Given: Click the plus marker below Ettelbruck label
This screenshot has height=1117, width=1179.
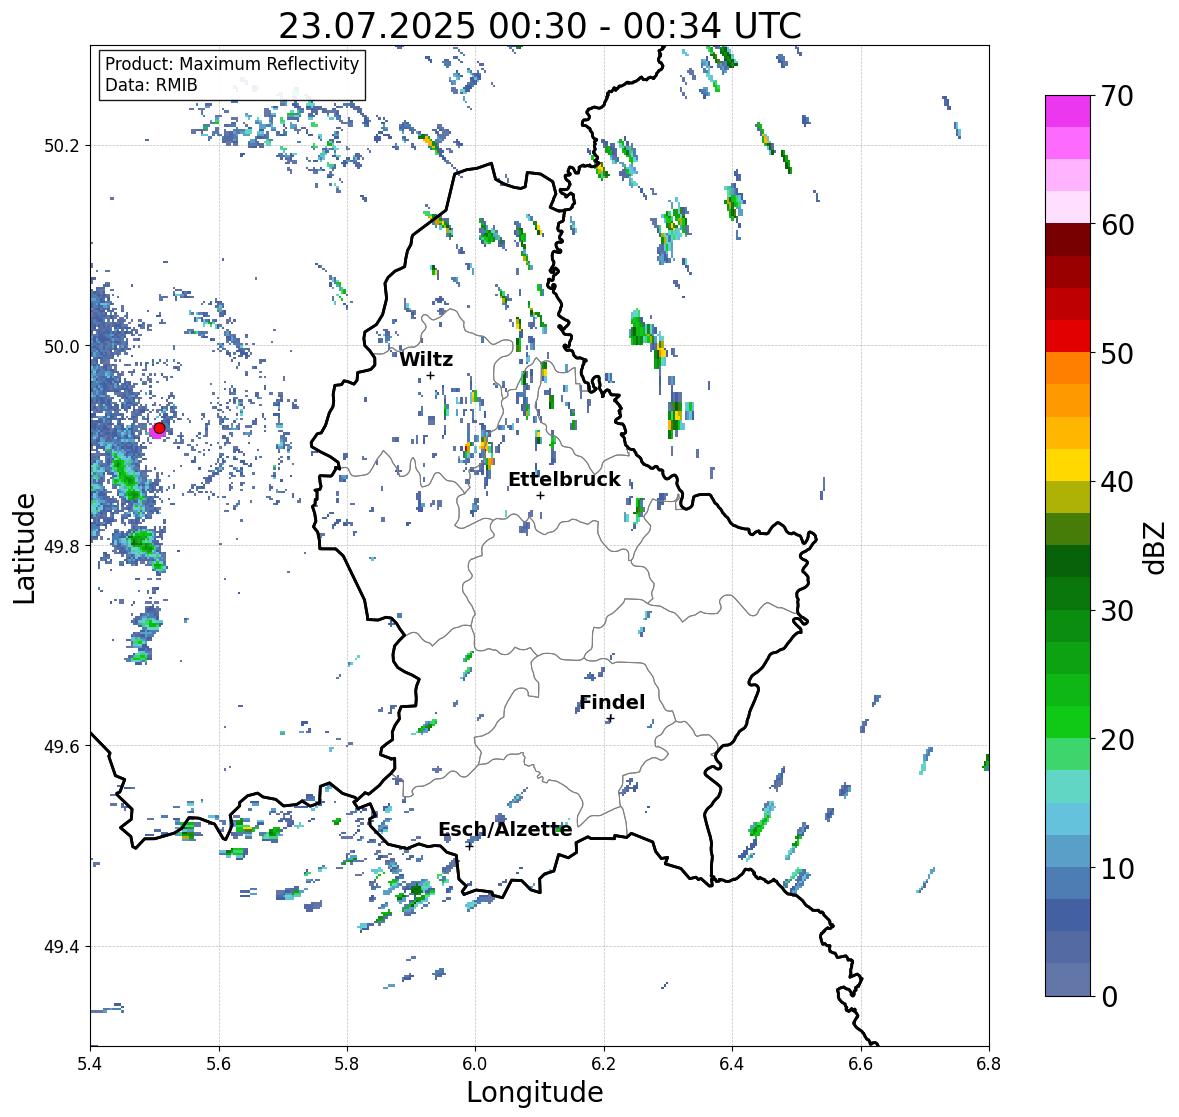Looking at the screenshot, I should coord(540,495).
